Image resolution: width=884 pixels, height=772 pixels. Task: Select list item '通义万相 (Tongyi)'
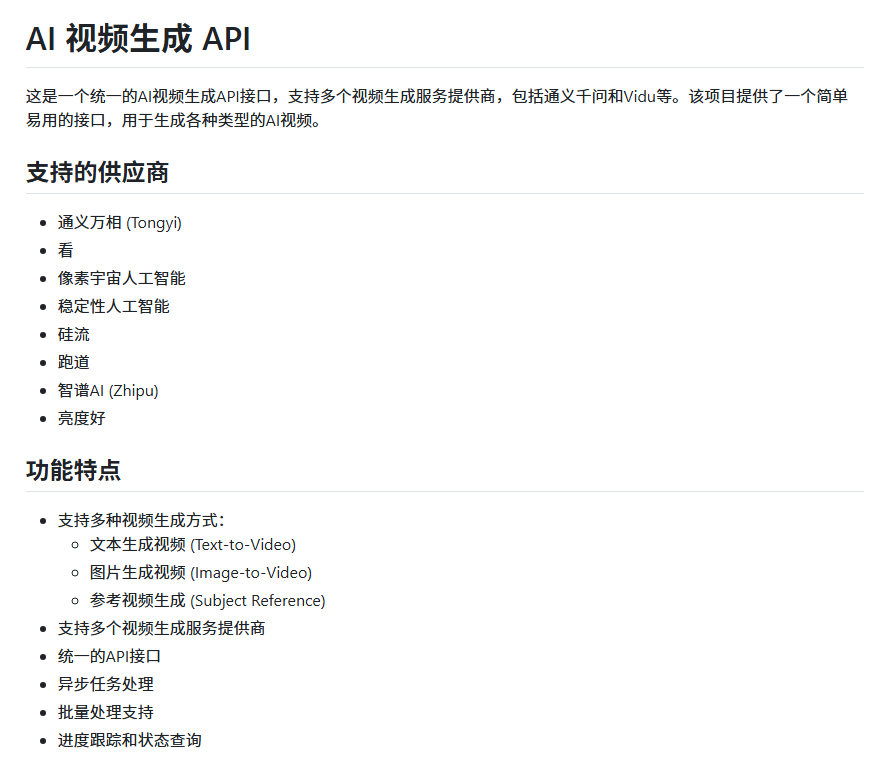coord(120,223)
